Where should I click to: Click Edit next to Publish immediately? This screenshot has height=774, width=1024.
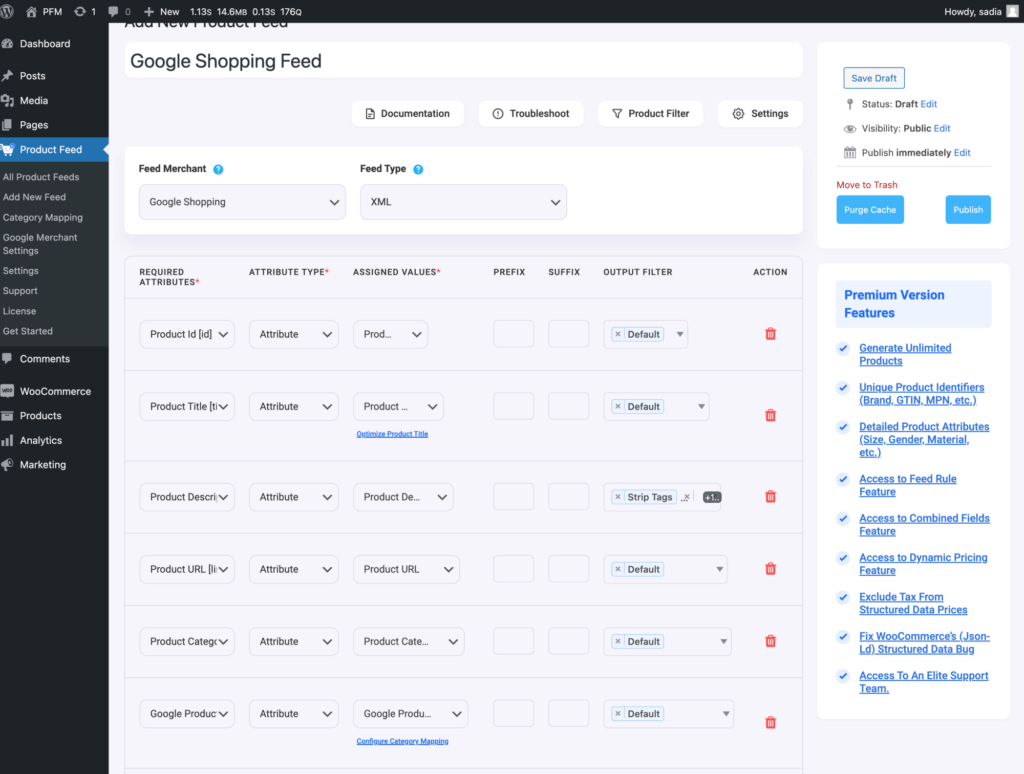pos(962,153)
